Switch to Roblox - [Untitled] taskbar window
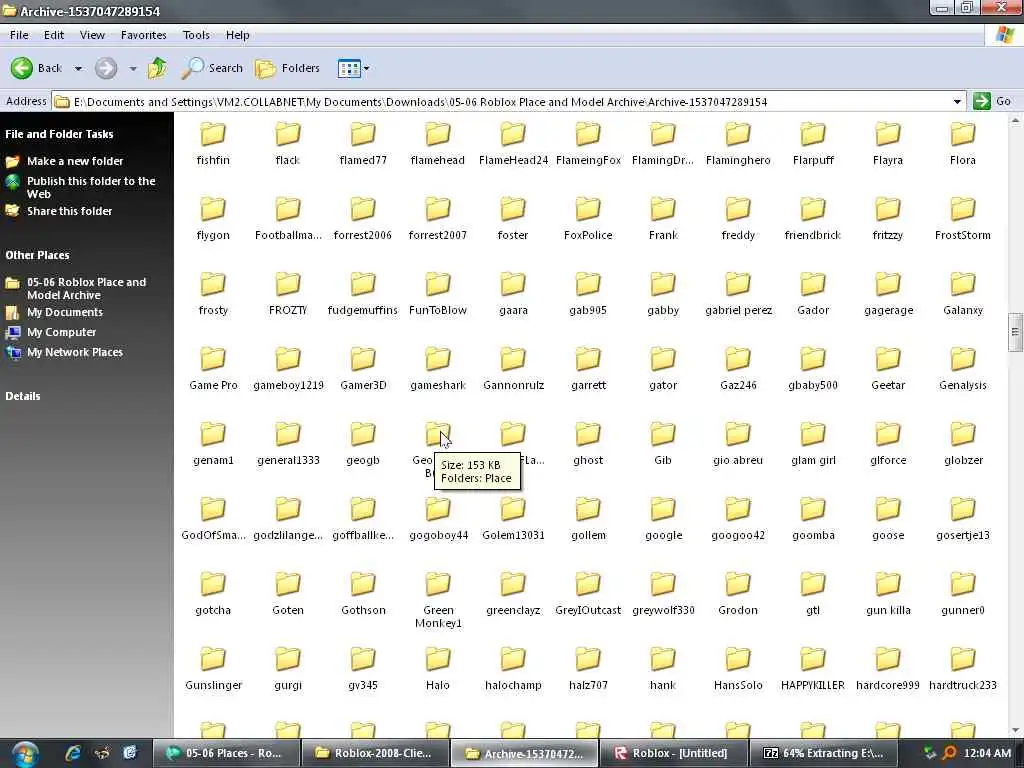The height and width of the screenshot is (768, 1024). [672, 753]
